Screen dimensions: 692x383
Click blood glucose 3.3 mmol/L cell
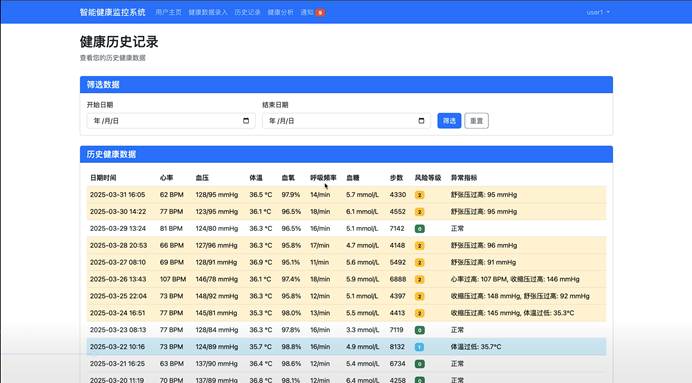coord(362,330)
